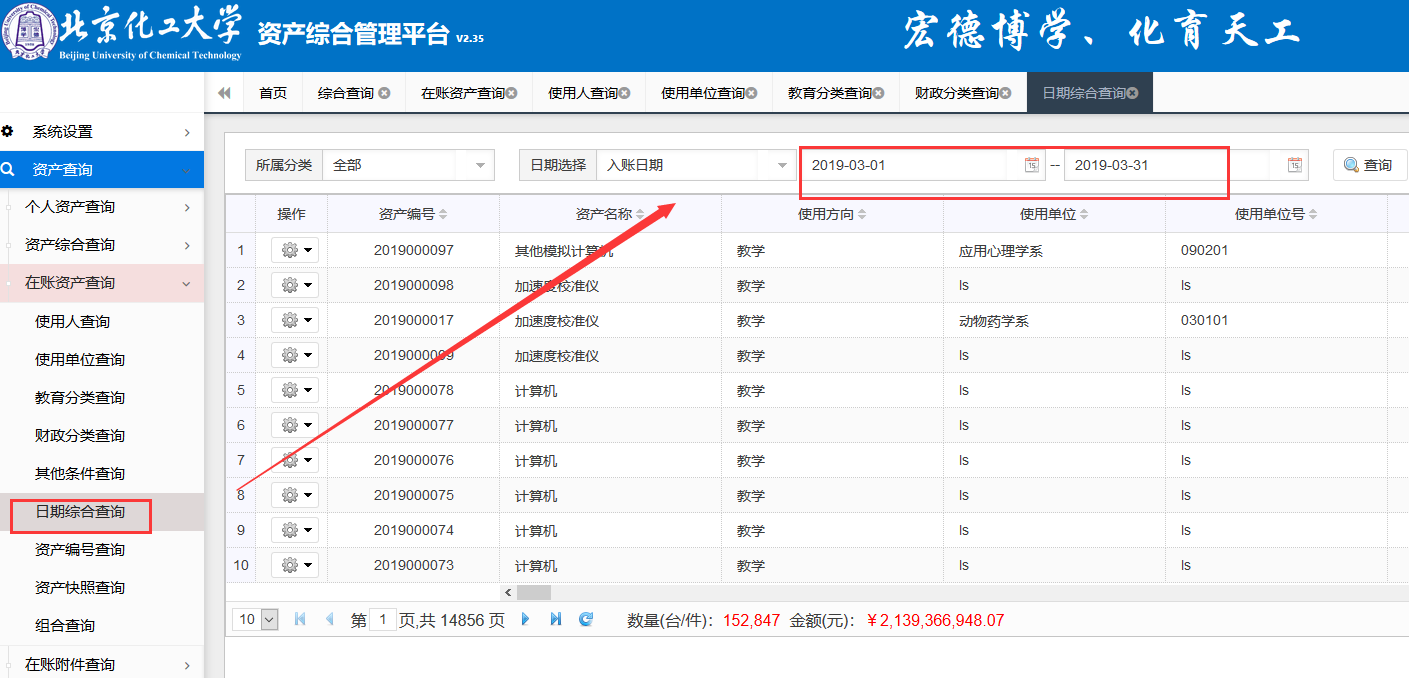The height and width of the screenshot is (678, 1409).
Task: Go to the next page arrow
Action: (x=525, y=620)
